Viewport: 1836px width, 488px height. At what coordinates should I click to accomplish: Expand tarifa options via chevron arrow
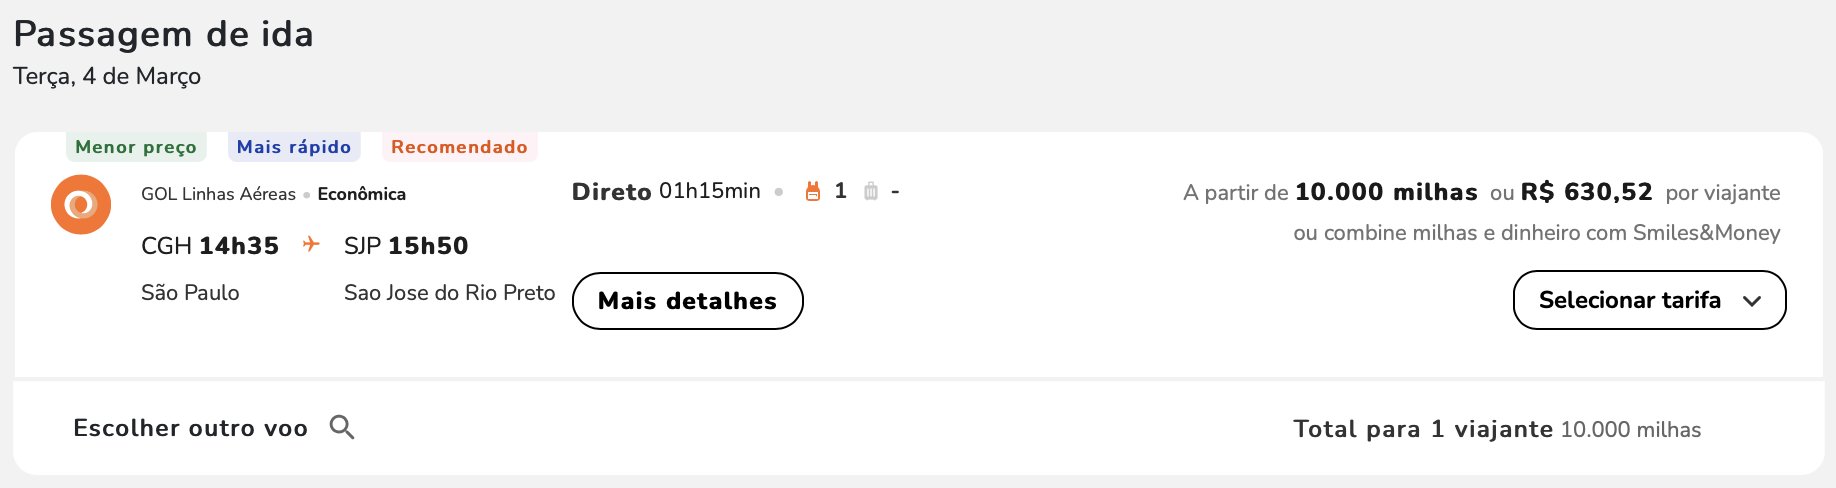tap(1751, 301)
